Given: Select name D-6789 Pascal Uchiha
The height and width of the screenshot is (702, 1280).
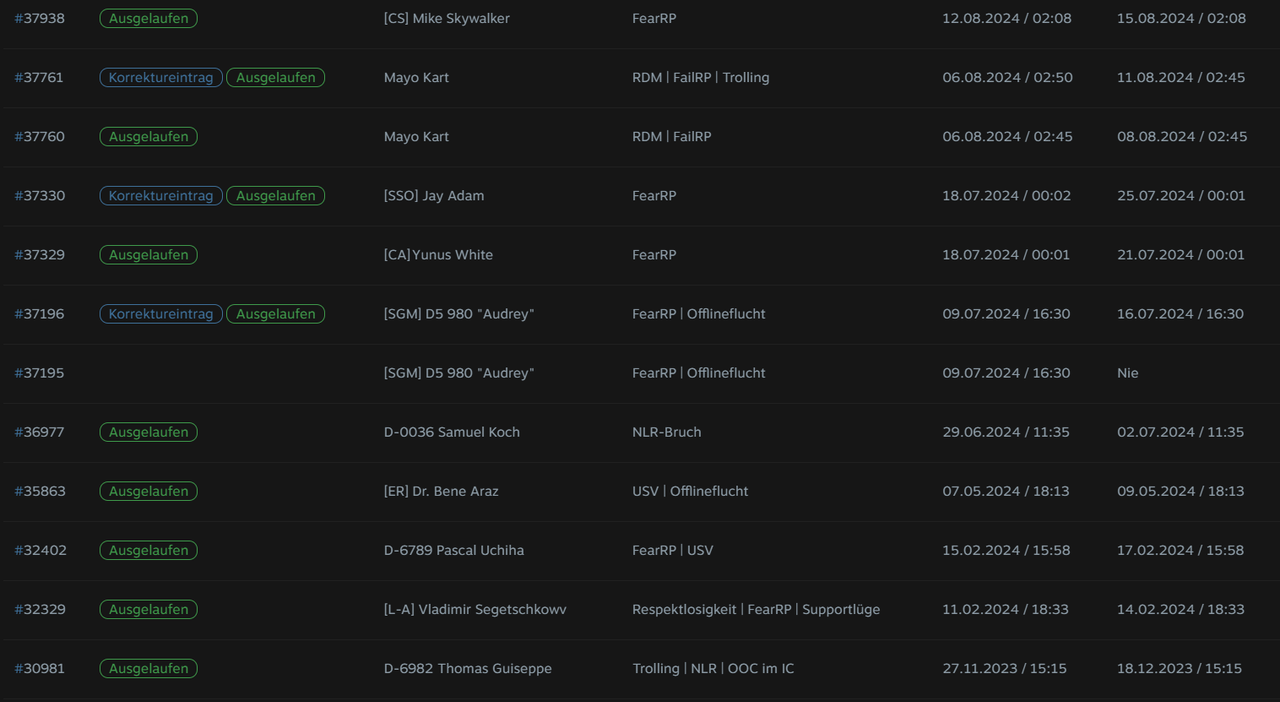Looking at the screenshot, I should (x=453, y=549).
